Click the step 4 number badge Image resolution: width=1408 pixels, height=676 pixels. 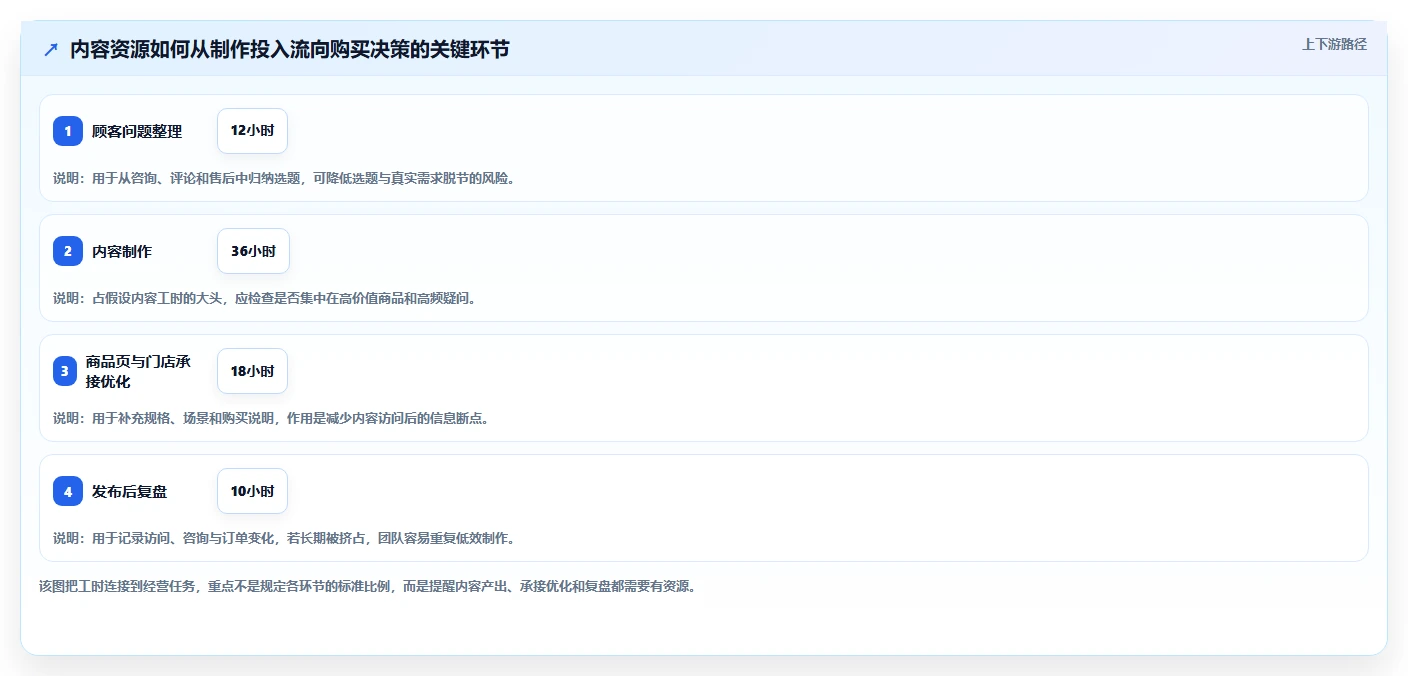68,491
